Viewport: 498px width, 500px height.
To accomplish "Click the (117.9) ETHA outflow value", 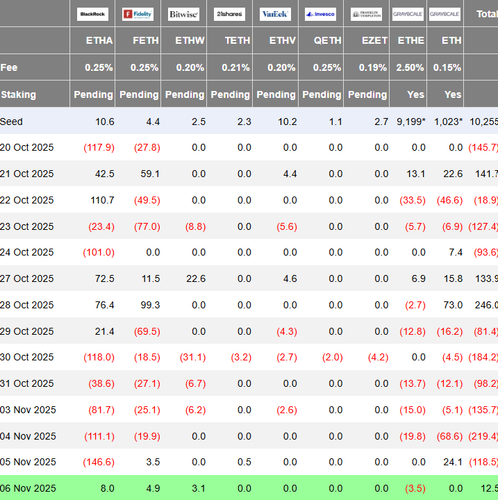I will tap(99, 147).
